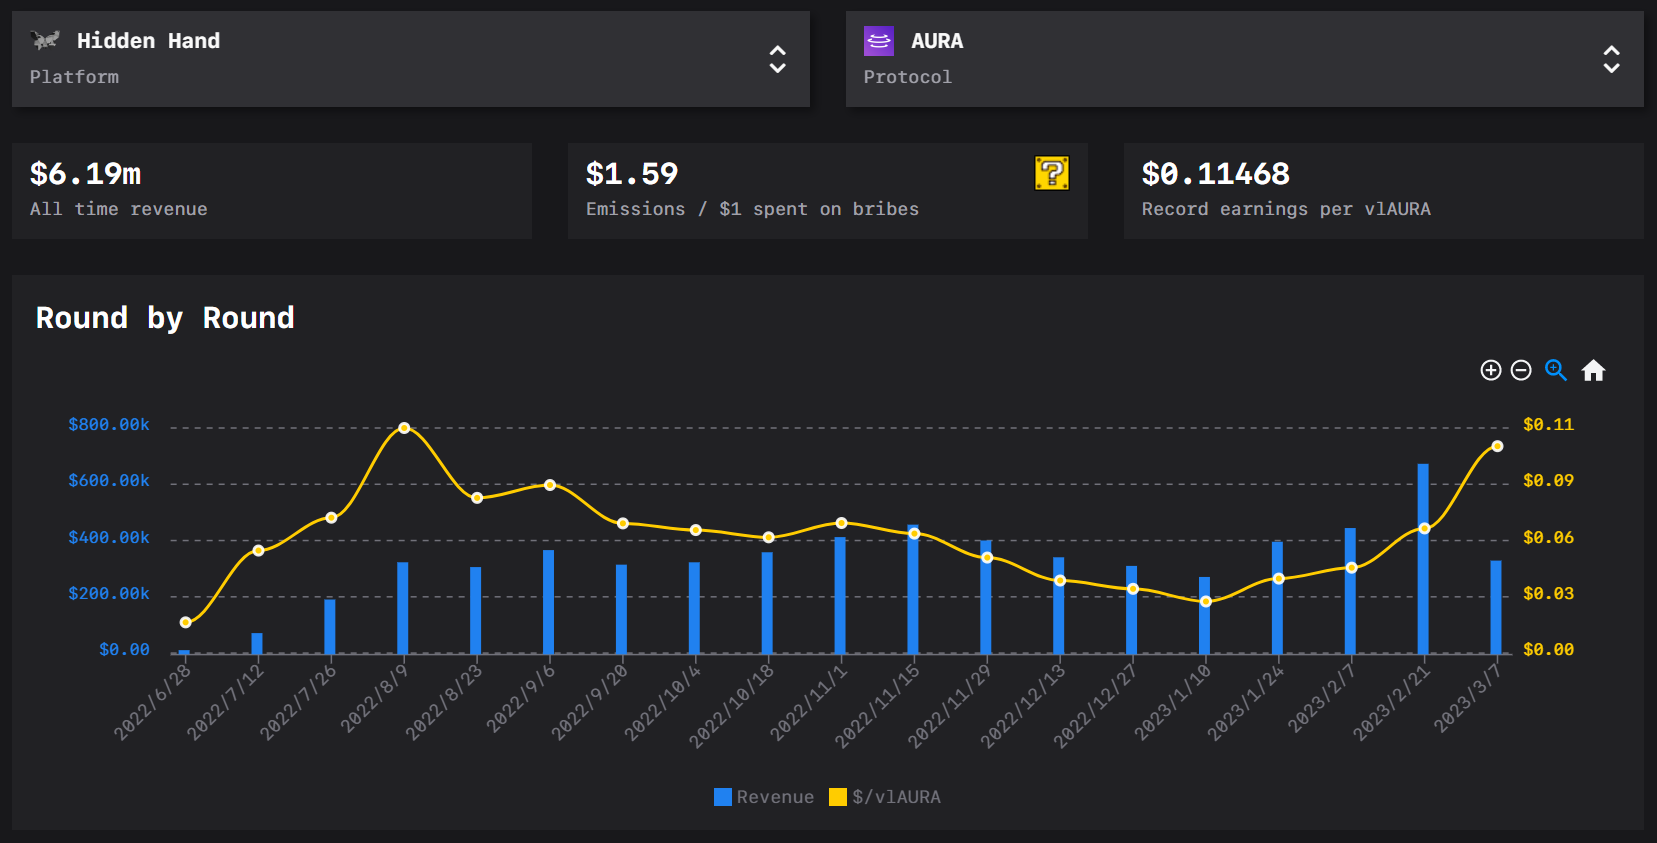Click the blue Revenue legend color marker
This screenshot has height=843, width=1657.
pyautogui.click(x=723, y=797)
